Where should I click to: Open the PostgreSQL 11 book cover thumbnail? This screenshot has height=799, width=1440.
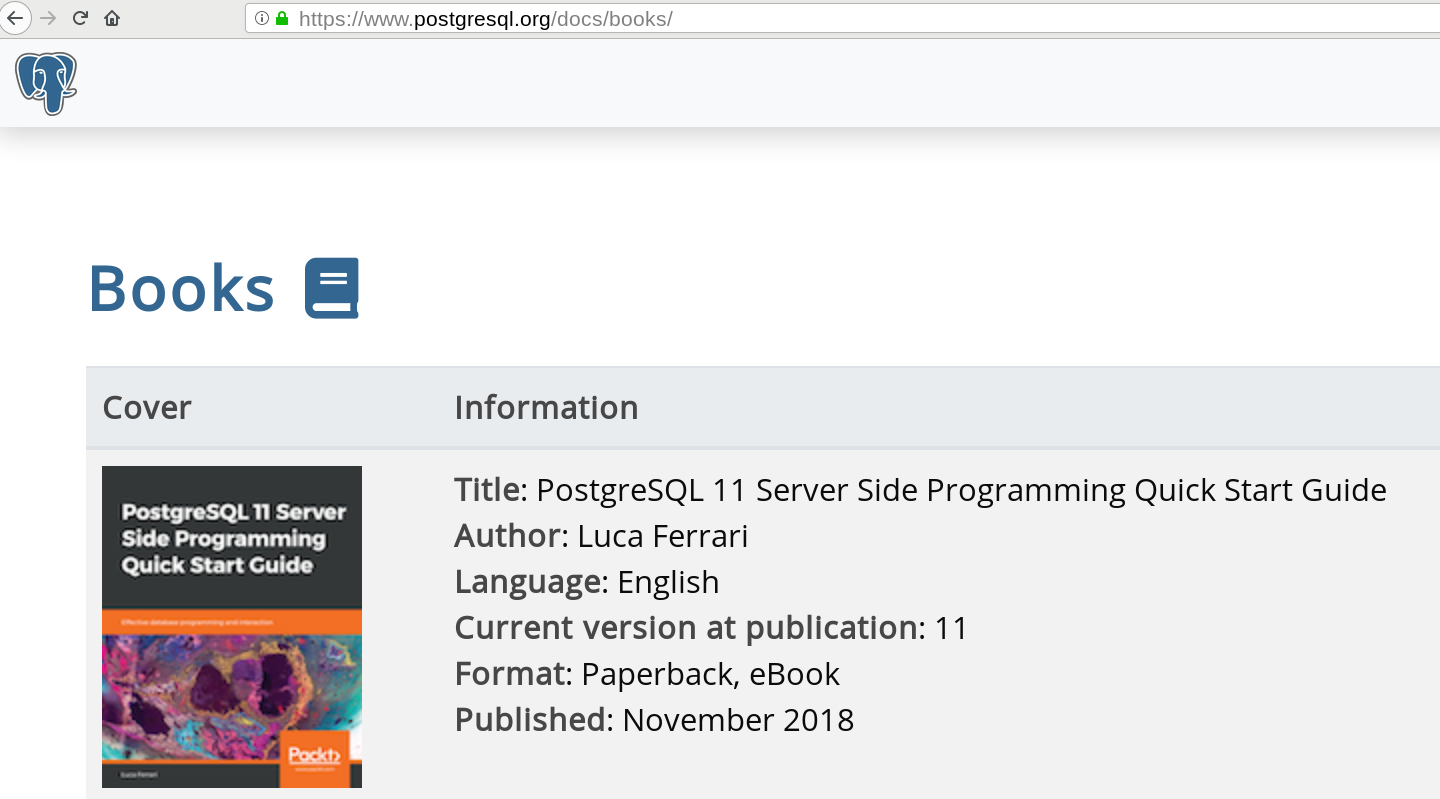click(232, 627)
